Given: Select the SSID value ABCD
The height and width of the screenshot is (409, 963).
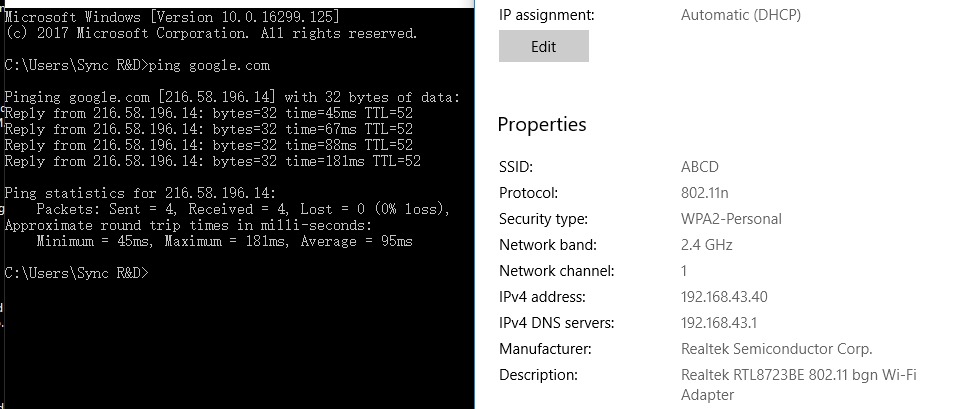Looking at the screenshot, I should [x=700, y=167].
